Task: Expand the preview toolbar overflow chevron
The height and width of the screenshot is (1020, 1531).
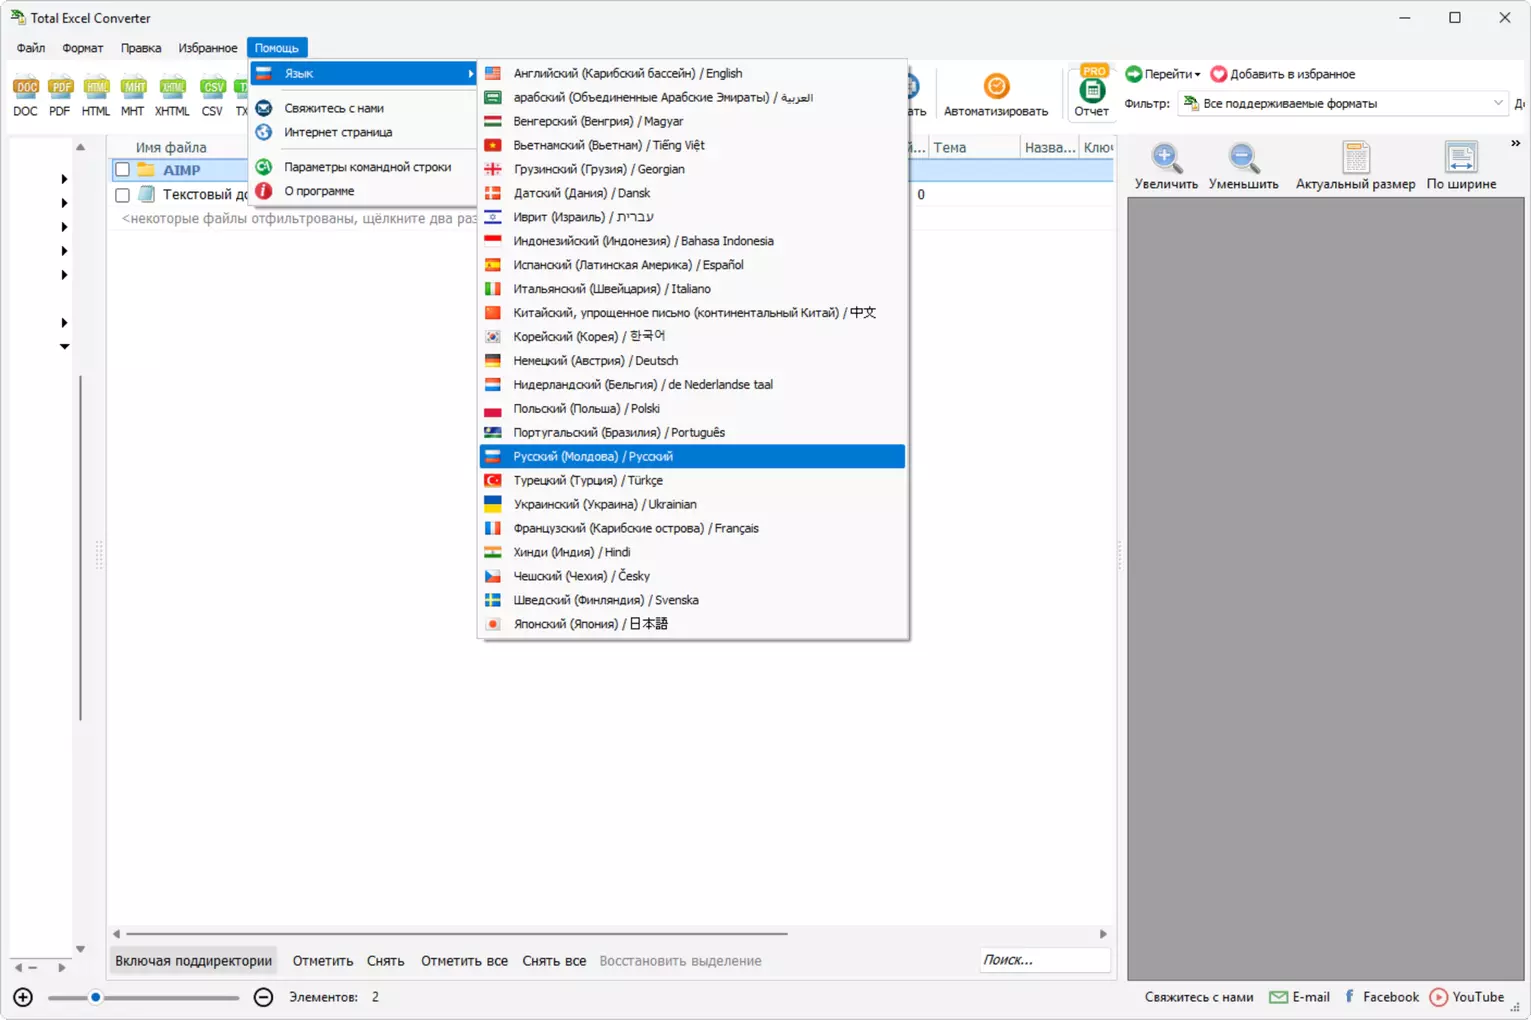Action: [1516, 143]
